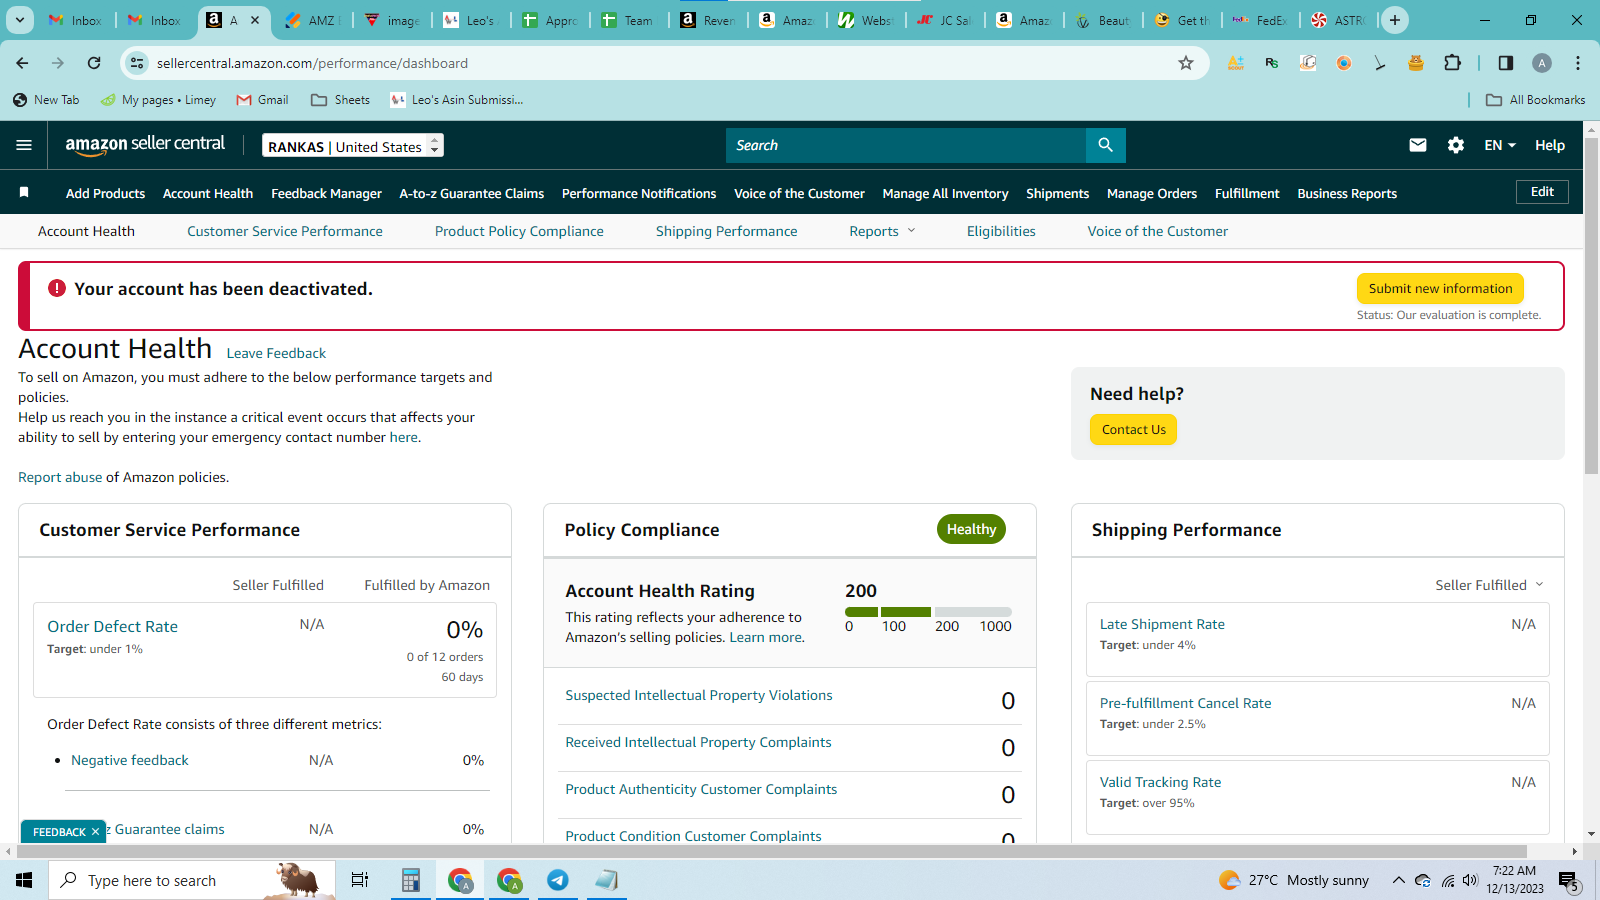
Task: Open Add Products in the main menu
Action: click(x=105, y=193)
